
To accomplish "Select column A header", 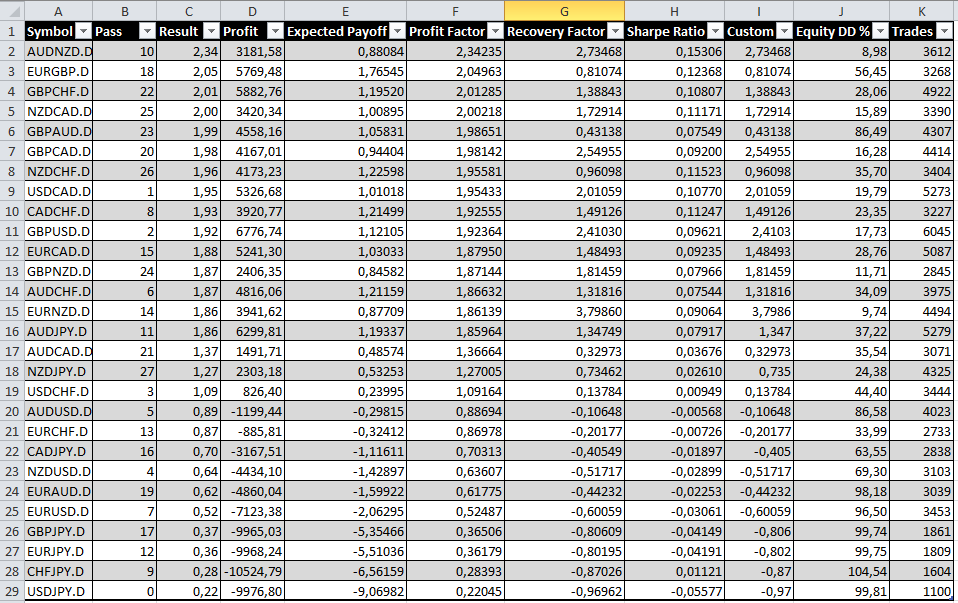I will tap(58, 11).
